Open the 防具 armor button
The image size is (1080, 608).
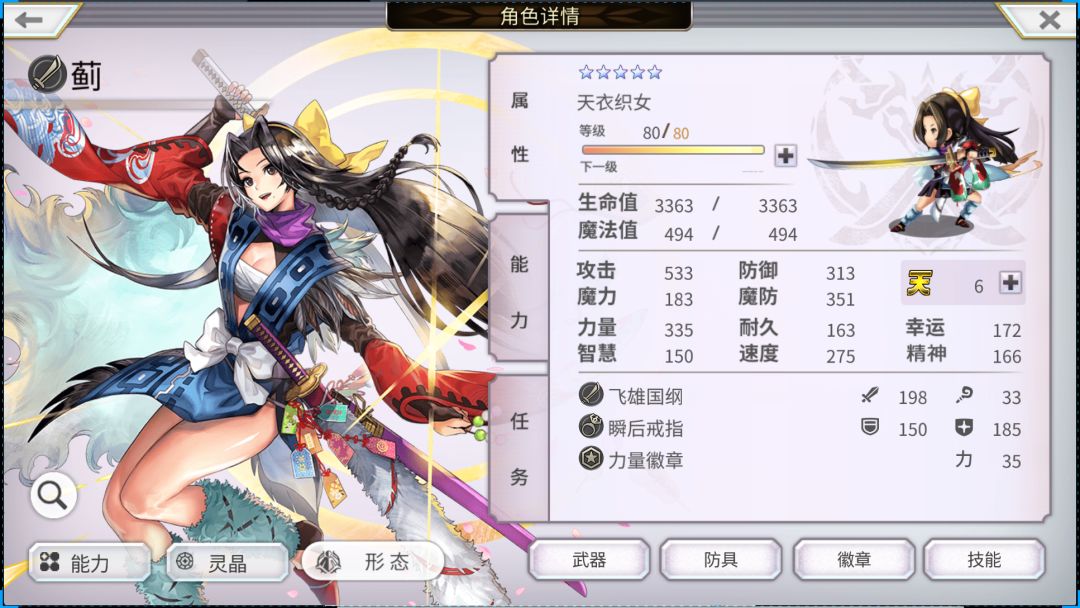click(721, 560)
